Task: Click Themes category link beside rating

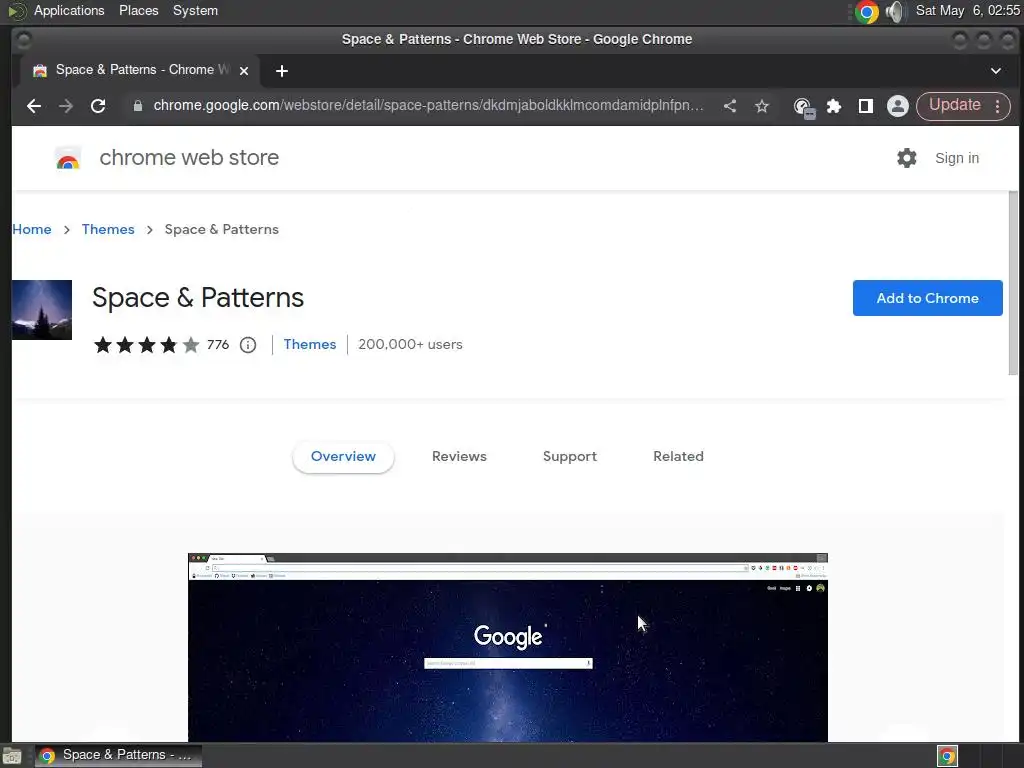Action: tap(310, 344)
